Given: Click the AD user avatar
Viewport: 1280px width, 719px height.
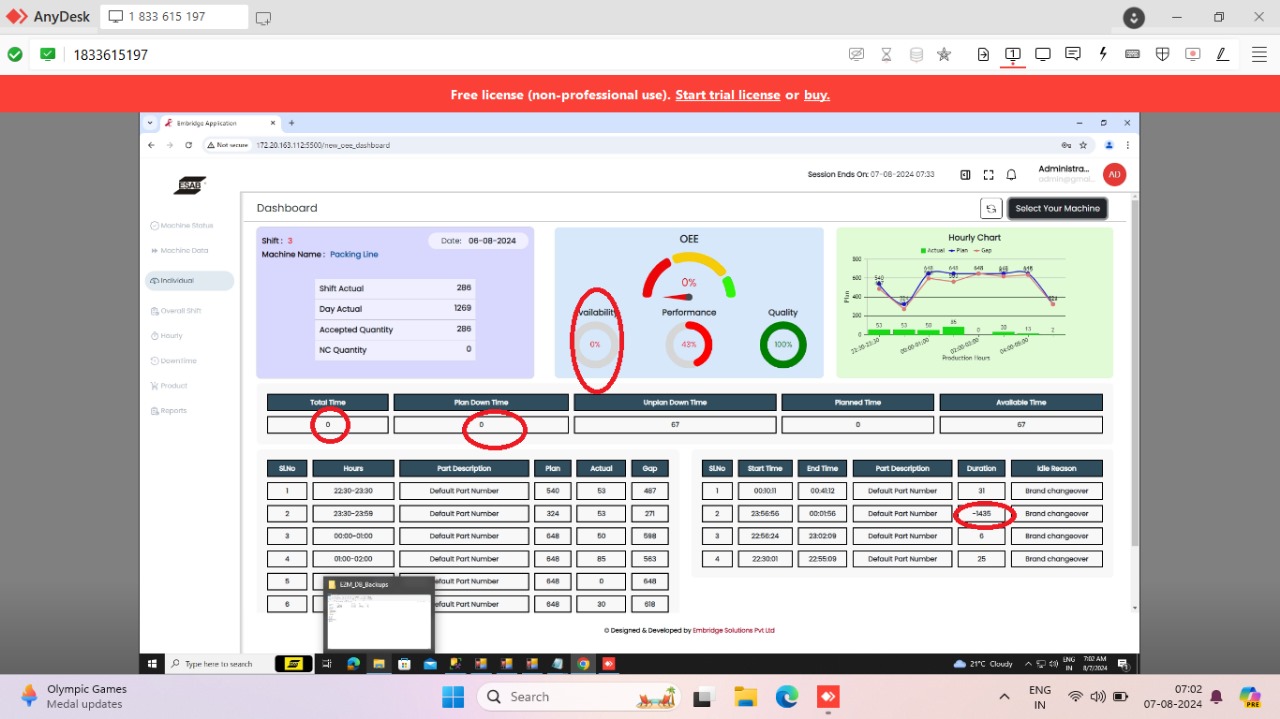Looking at the screenshot, I should [1114, 174].
